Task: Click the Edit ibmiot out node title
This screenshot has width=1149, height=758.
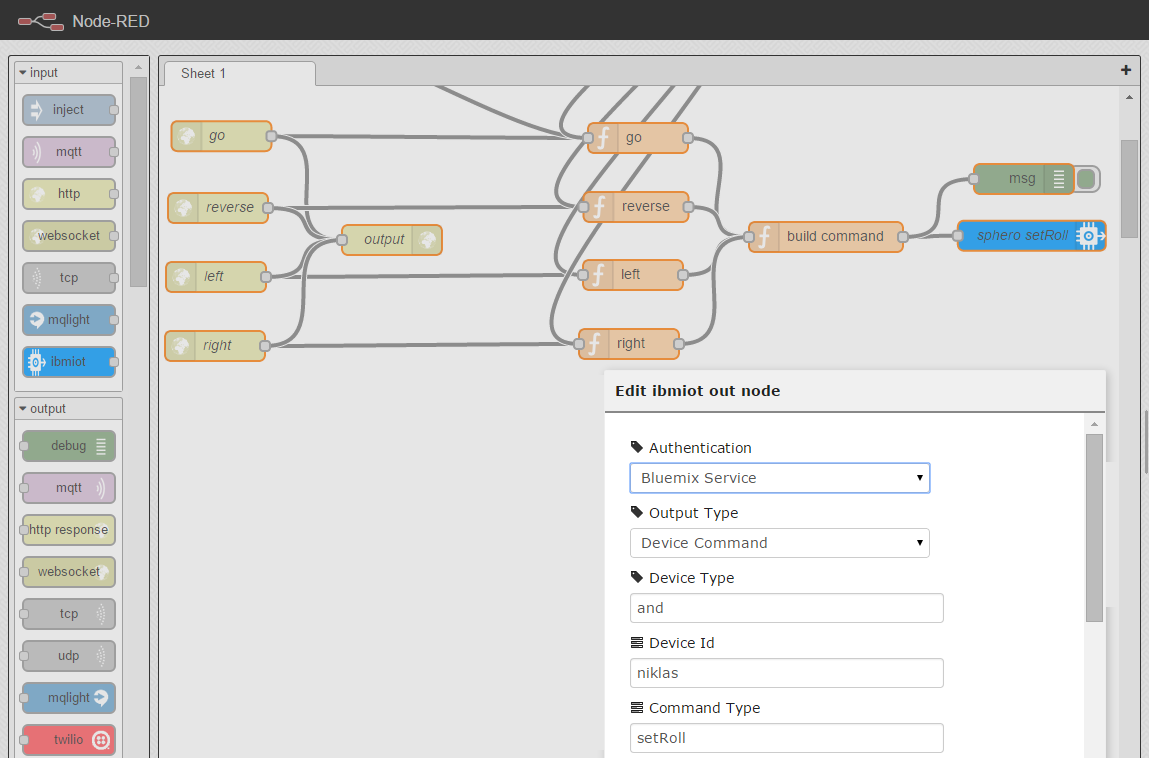Action: (x=698, y=391)
